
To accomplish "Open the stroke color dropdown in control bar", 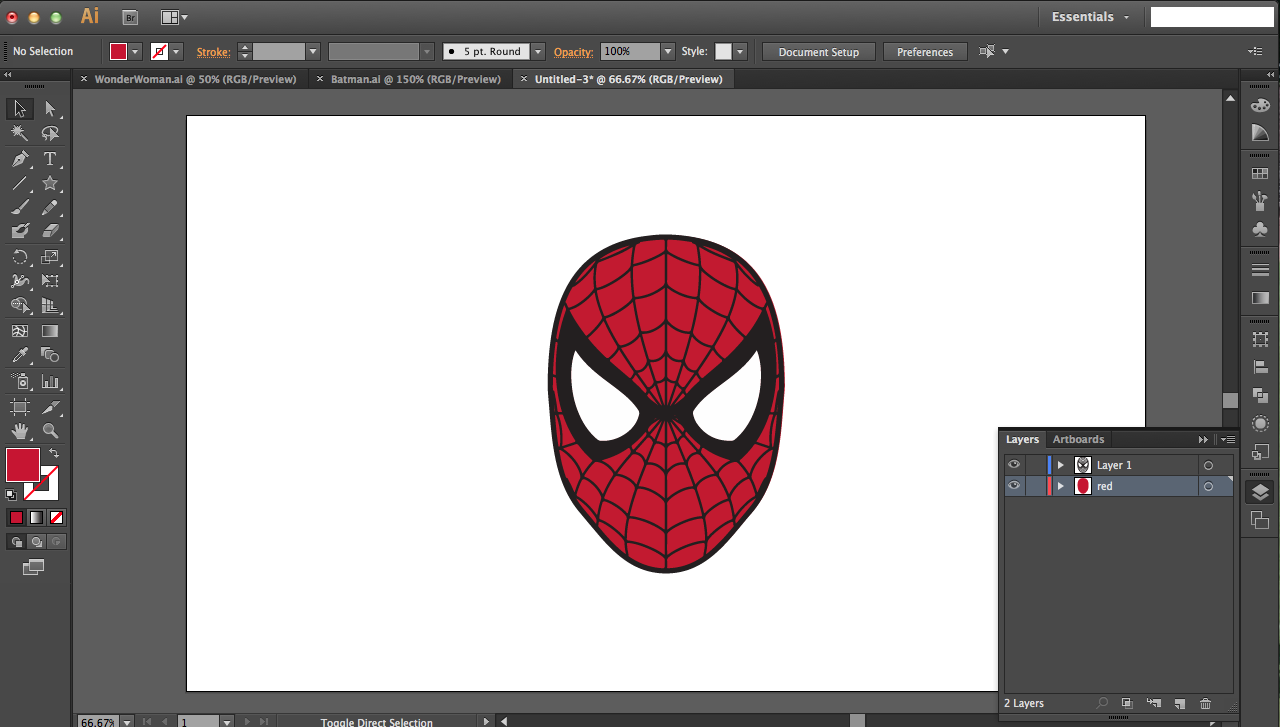I will click(176, 51).
